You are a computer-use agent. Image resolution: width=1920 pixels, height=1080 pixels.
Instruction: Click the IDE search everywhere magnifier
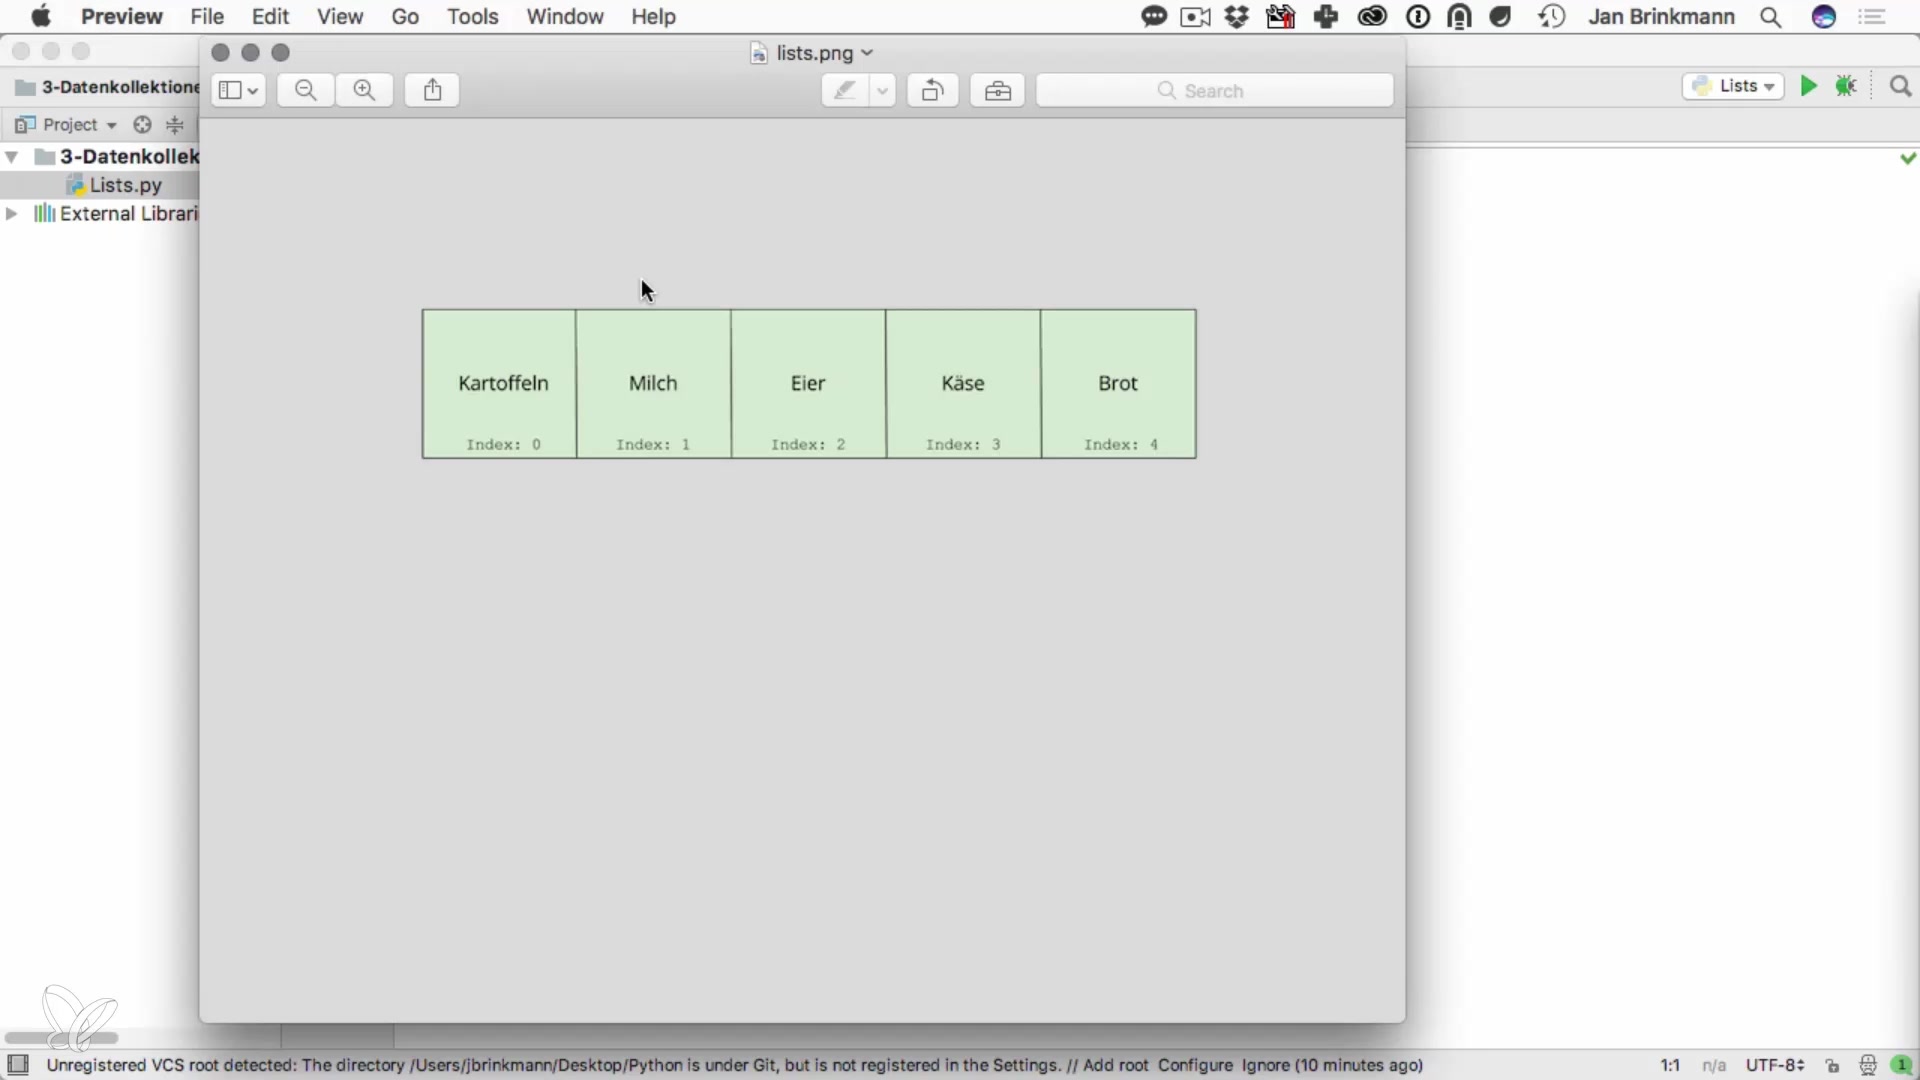[1900, 86]
